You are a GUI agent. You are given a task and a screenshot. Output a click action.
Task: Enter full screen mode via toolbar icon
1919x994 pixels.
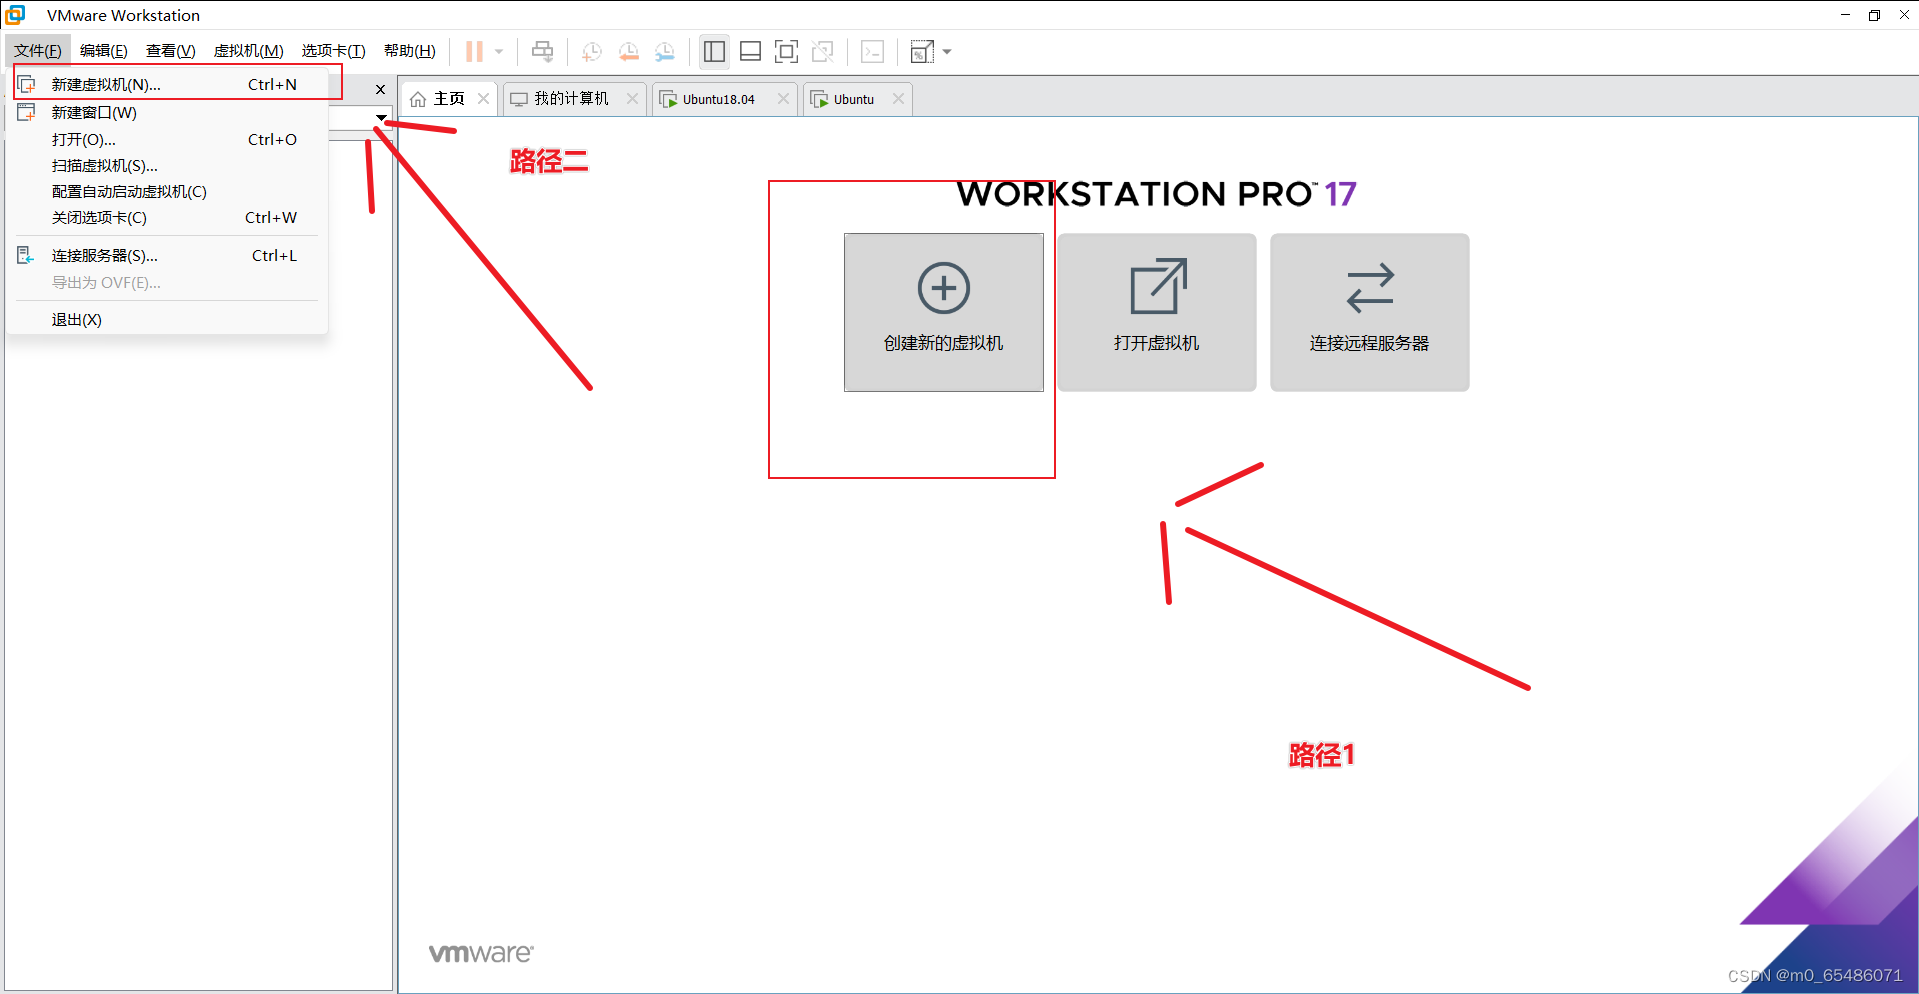[x=787, y=51]
